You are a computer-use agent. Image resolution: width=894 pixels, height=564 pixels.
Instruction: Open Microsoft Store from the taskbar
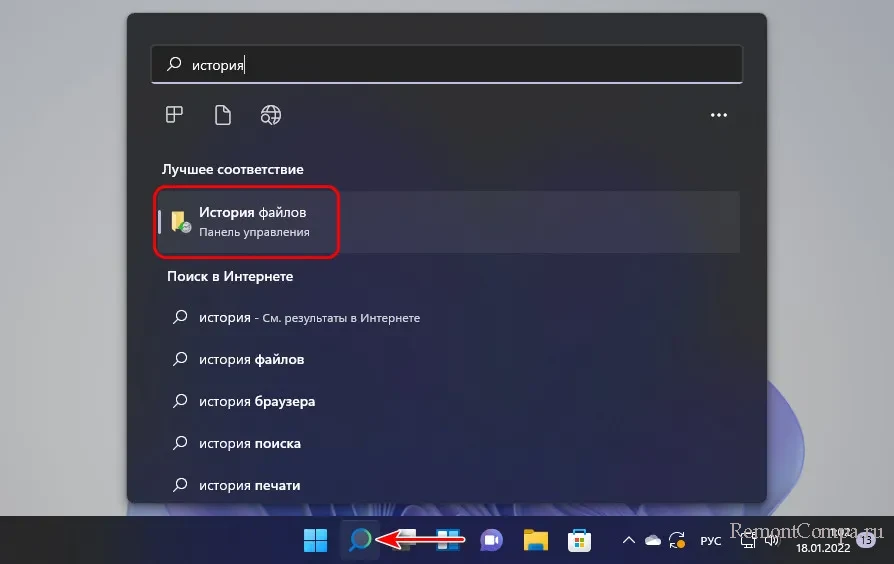(579, 540)
